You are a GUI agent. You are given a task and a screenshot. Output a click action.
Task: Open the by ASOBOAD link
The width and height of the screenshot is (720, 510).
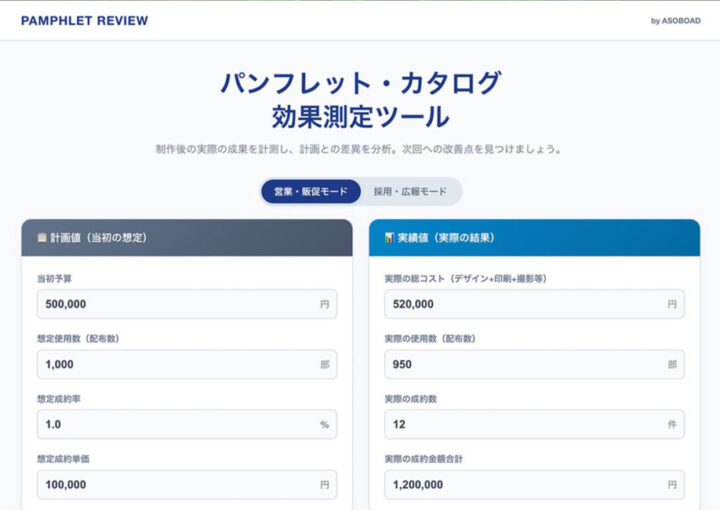(675, 21)
